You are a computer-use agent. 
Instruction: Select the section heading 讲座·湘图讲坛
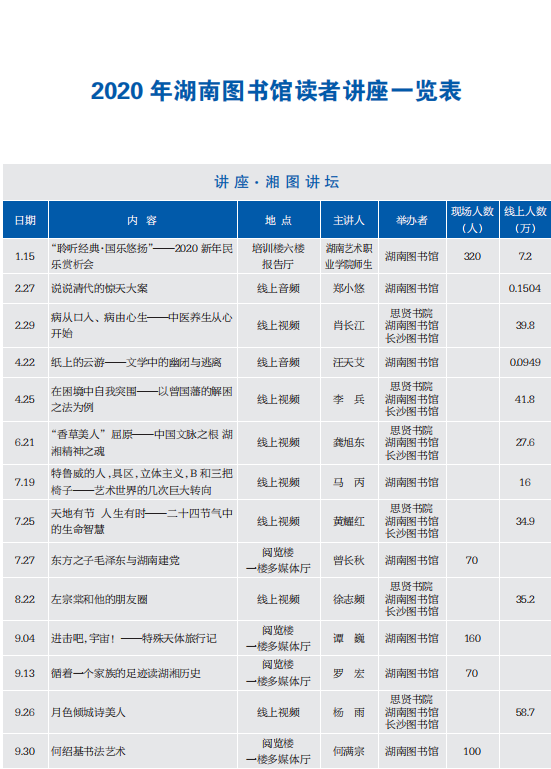[x=277, y=182]
